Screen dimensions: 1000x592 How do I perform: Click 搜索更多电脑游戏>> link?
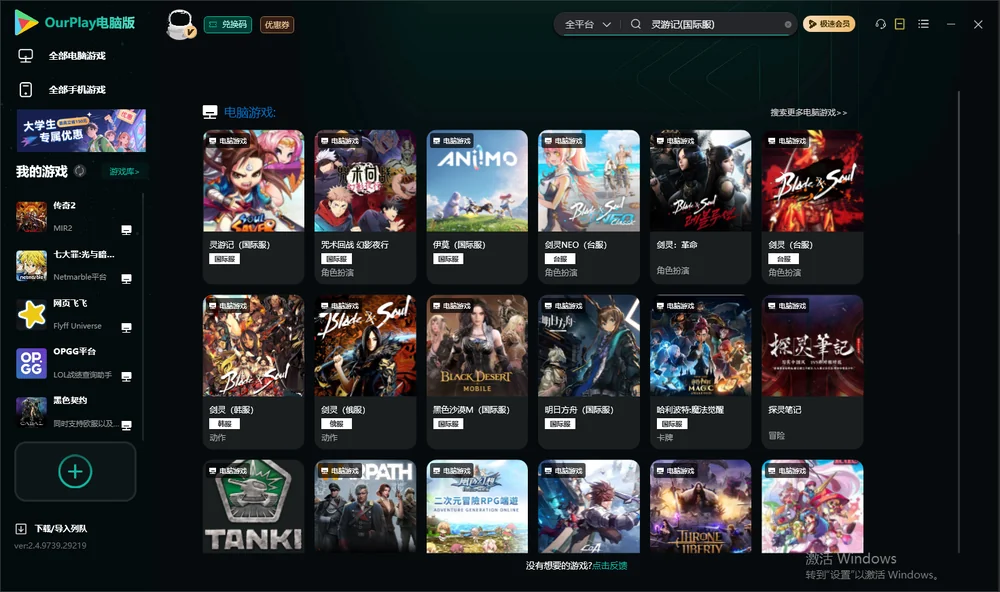click(808, 112)
